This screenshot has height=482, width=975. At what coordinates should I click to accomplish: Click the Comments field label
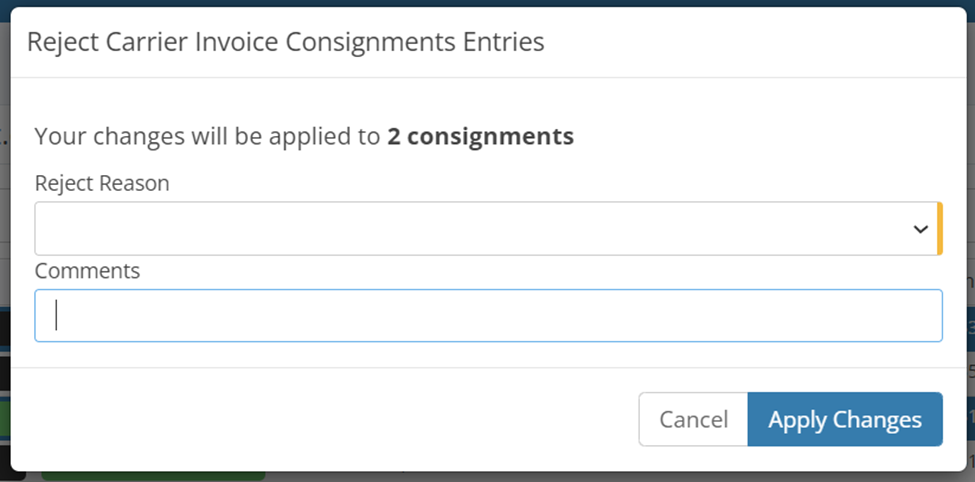point(87,270)
